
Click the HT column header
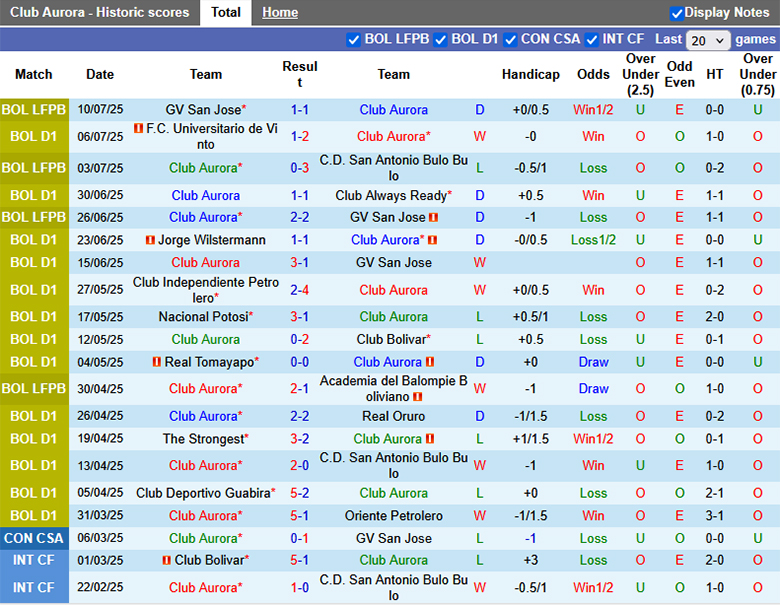(714, 74)
